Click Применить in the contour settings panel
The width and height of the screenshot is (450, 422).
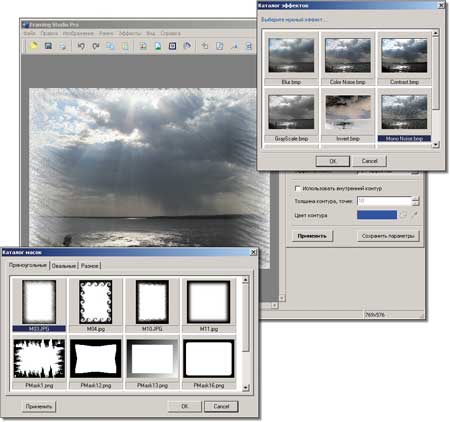point(312,236)
